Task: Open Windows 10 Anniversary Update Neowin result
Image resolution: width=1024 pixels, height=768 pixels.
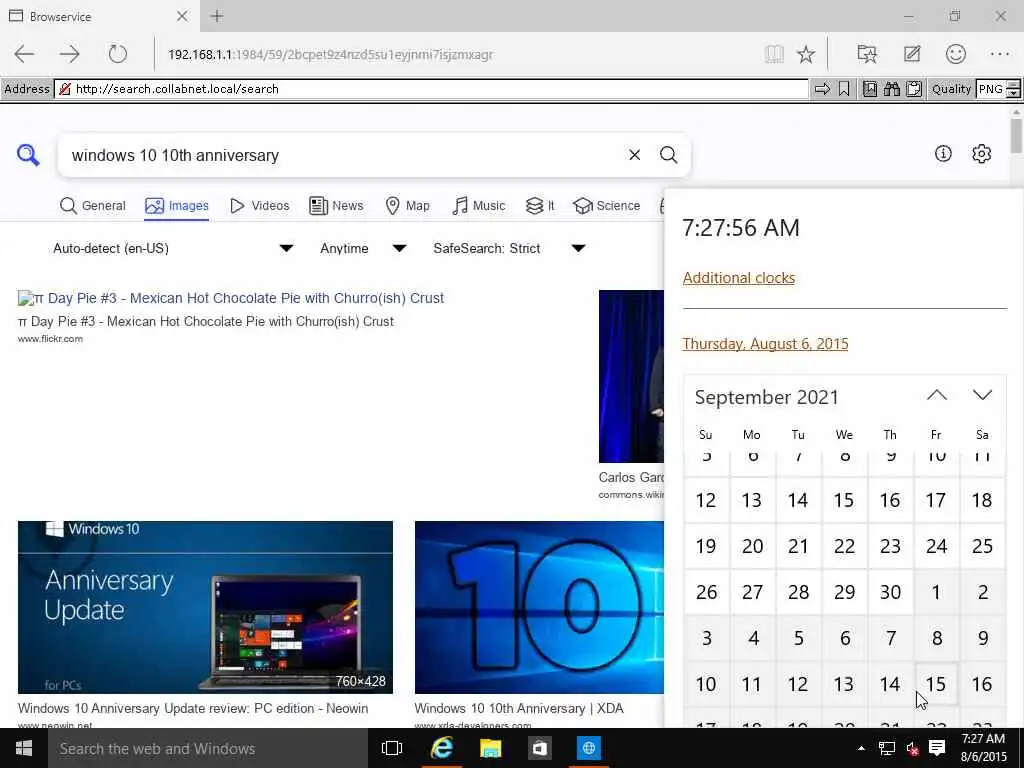Action: coord(193,708)
